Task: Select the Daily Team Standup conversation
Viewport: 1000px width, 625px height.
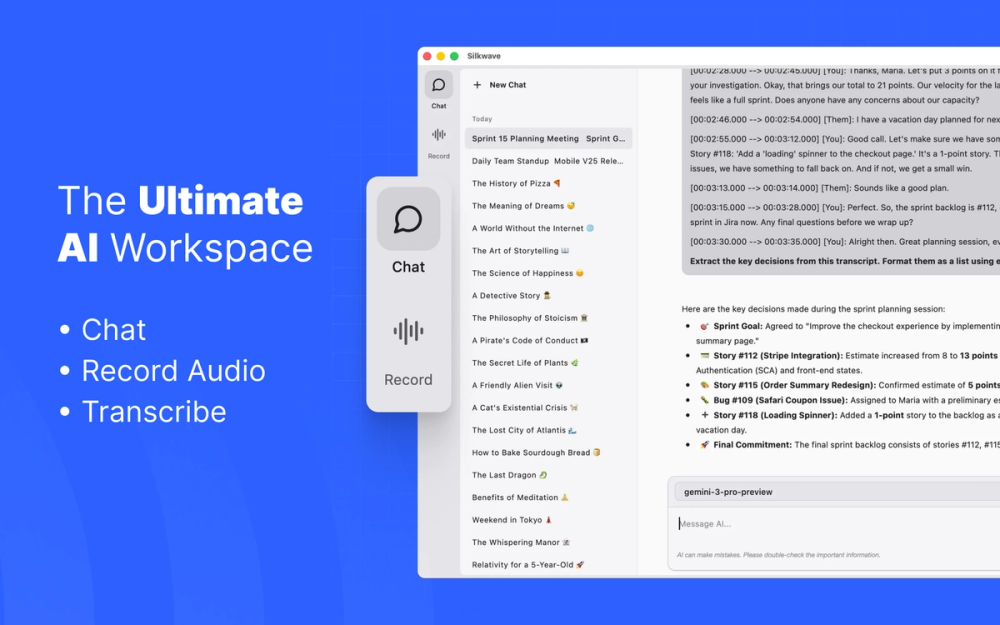Action: [x=548, y=161]
